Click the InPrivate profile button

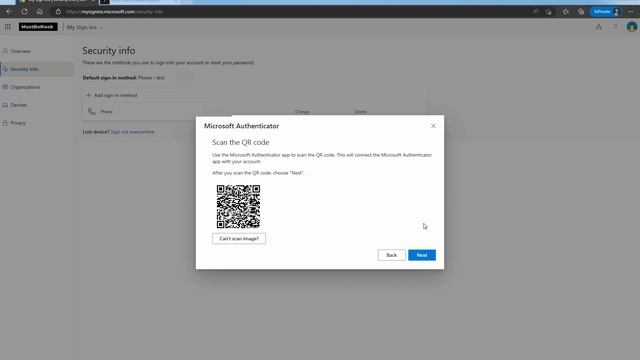tap(606, 12)
